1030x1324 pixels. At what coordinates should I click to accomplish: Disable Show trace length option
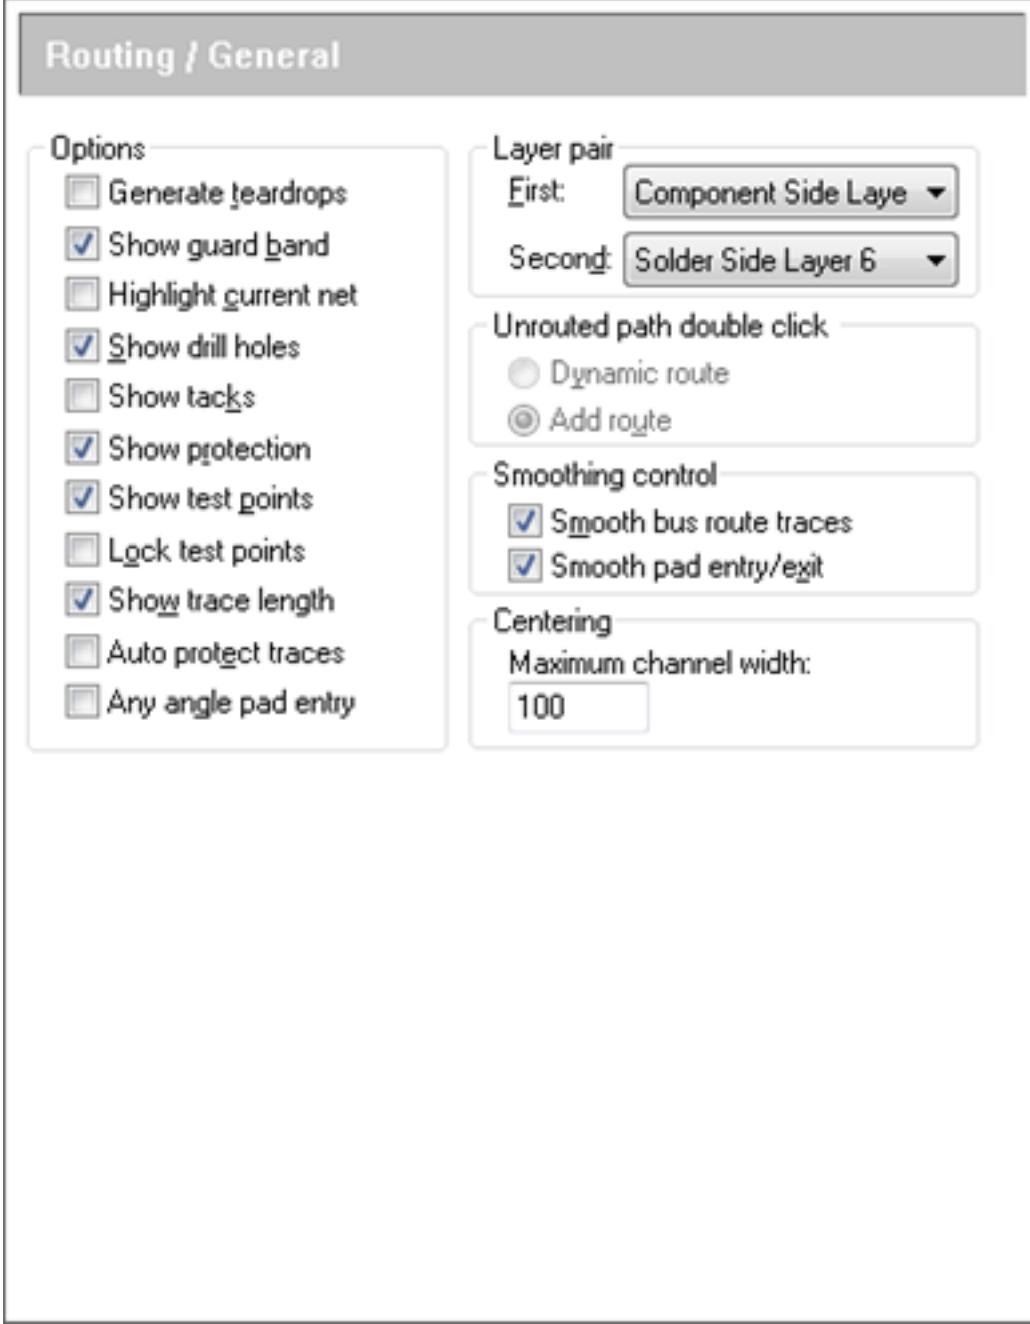coord(82,600)
